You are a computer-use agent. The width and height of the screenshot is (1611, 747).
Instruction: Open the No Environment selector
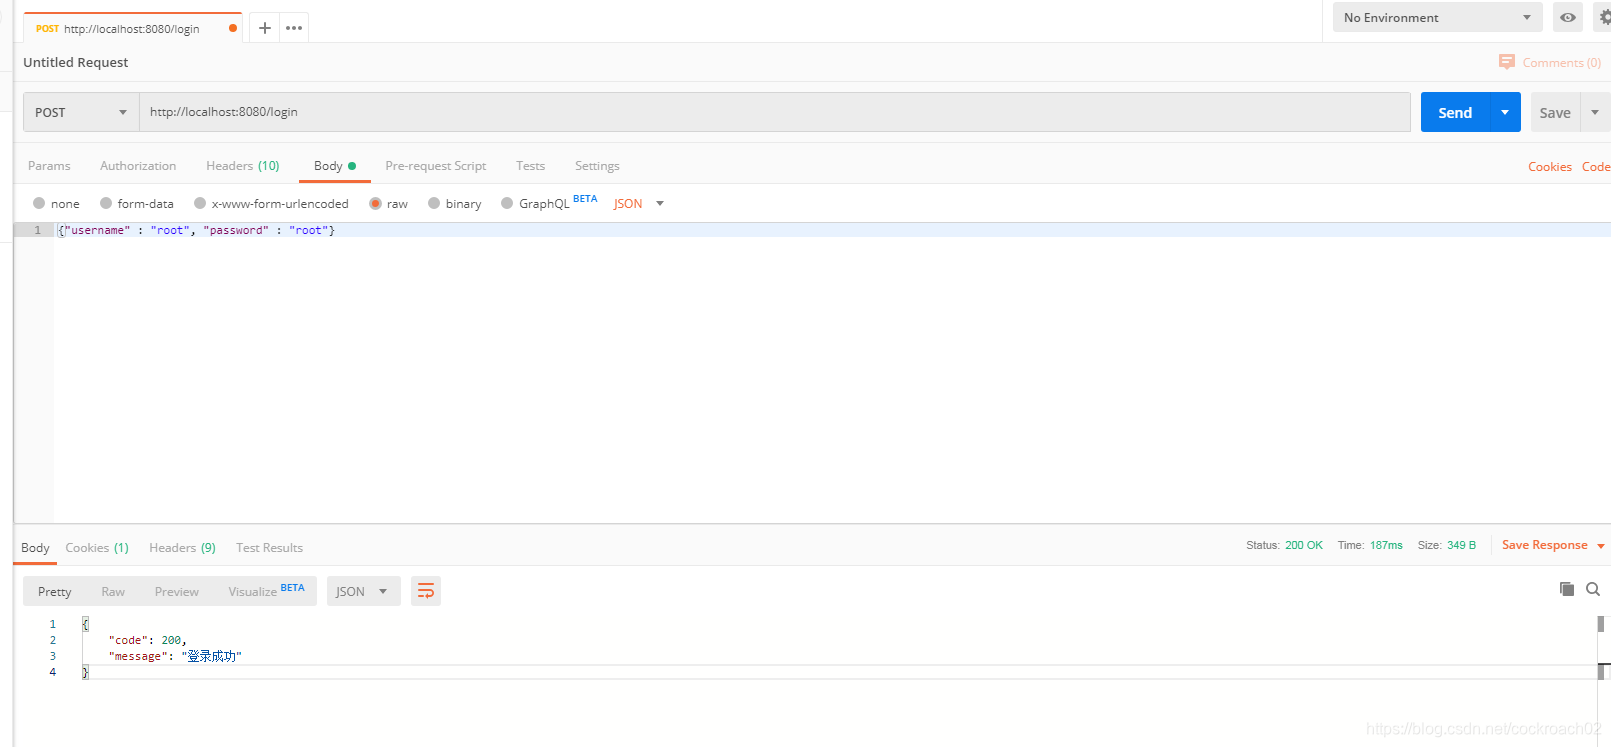coord(1437,17)
